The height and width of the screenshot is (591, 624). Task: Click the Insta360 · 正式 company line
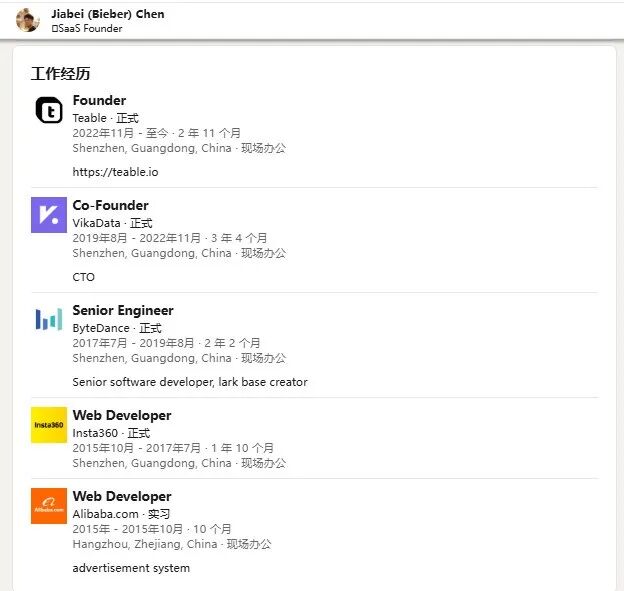coord(111,433)
